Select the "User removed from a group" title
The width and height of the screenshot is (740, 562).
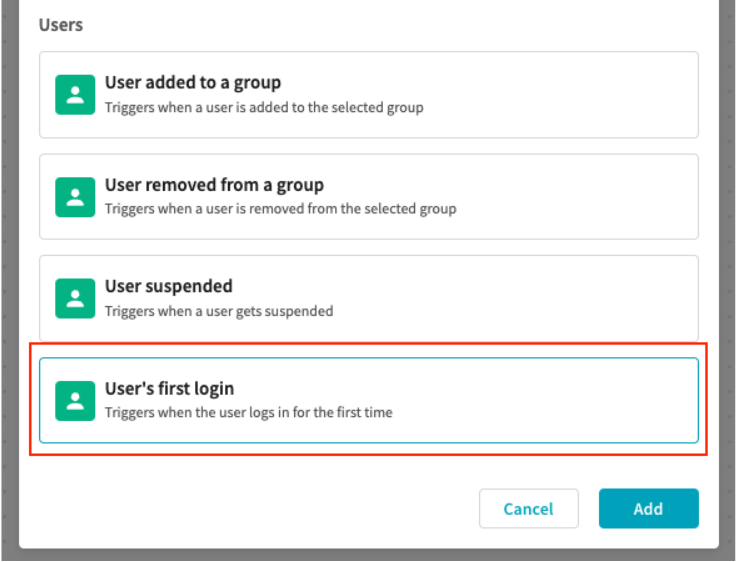coord(214,185)
